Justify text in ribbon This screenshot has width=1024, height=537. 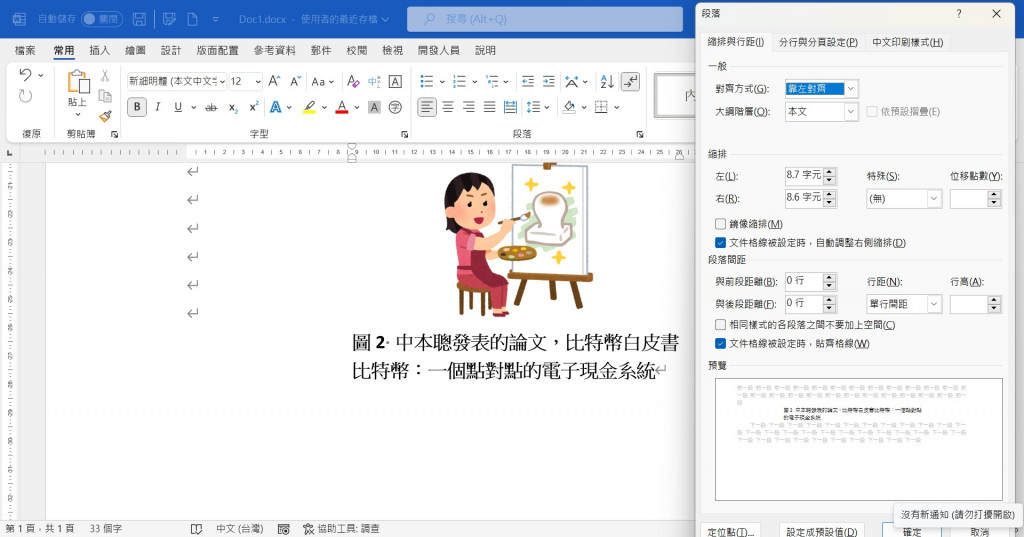click(489, 107)
